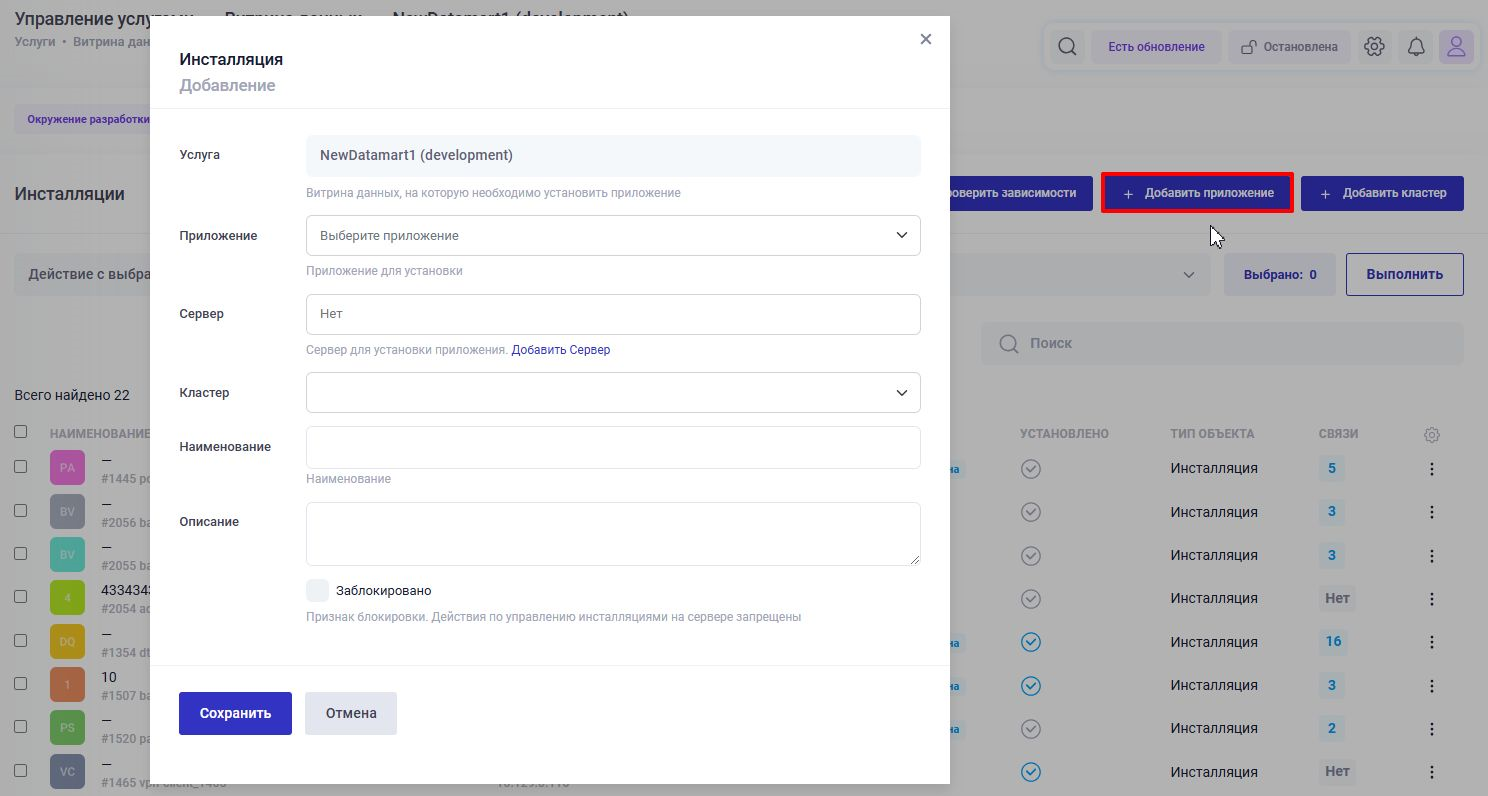Viewport: 1488px width, 796px height.
Task: Toggle the Заблокировано checkbox
Action: (318, 591)
